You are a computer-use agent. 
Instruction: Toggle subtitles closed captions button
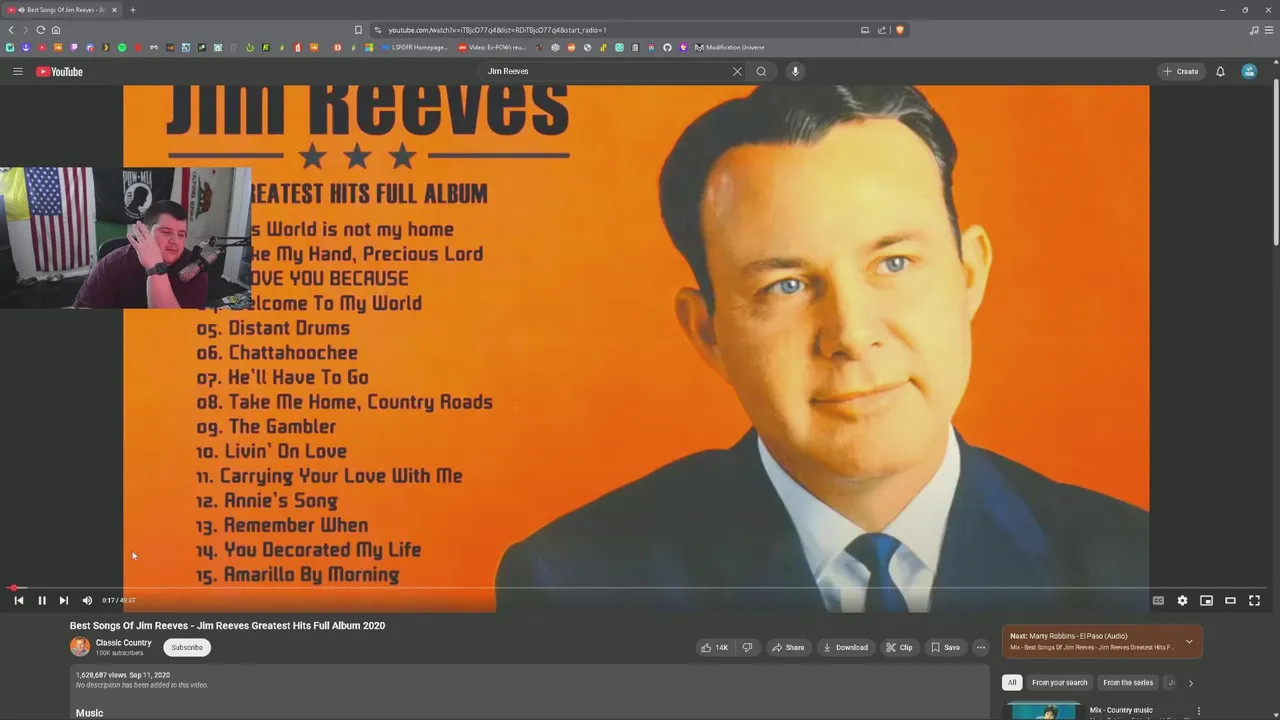(x=1158, y=600)
